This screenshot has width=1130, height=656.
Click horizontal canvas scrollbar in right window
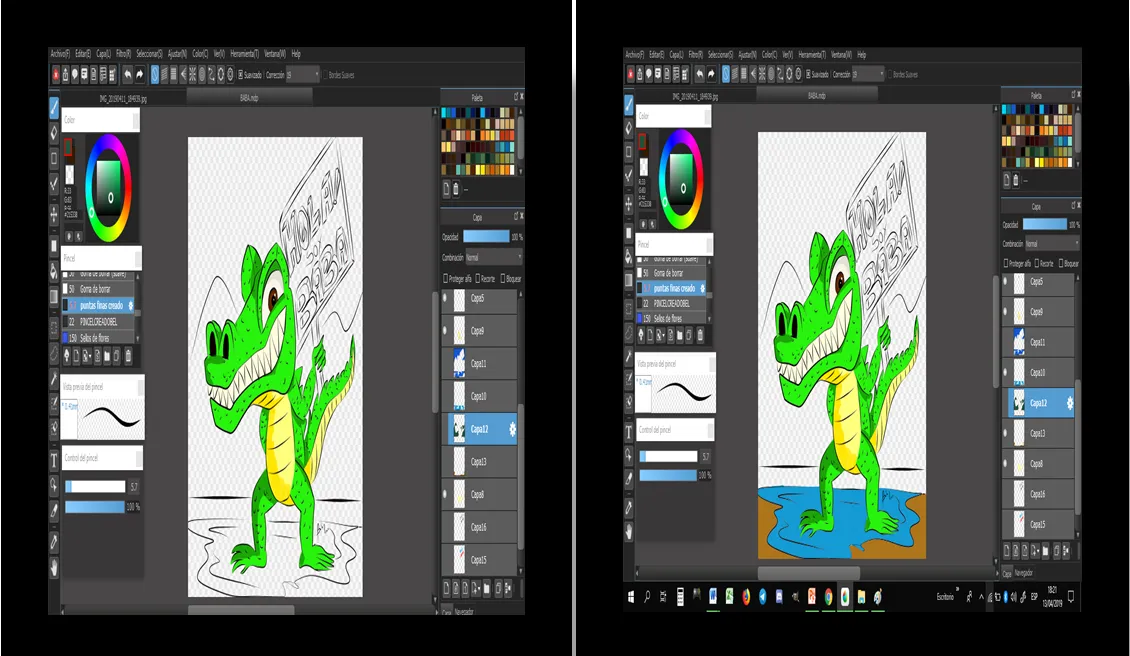click(x=809, y=572)
